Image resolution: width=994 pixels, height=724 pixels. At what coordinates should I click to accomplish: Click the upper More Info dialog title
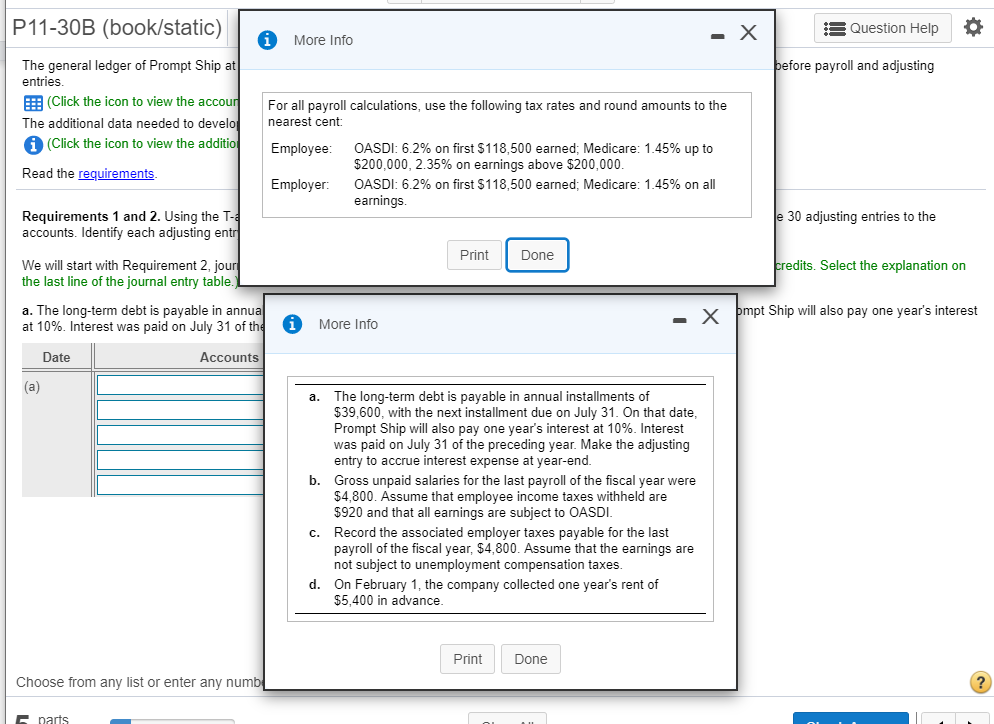[323, 40]
